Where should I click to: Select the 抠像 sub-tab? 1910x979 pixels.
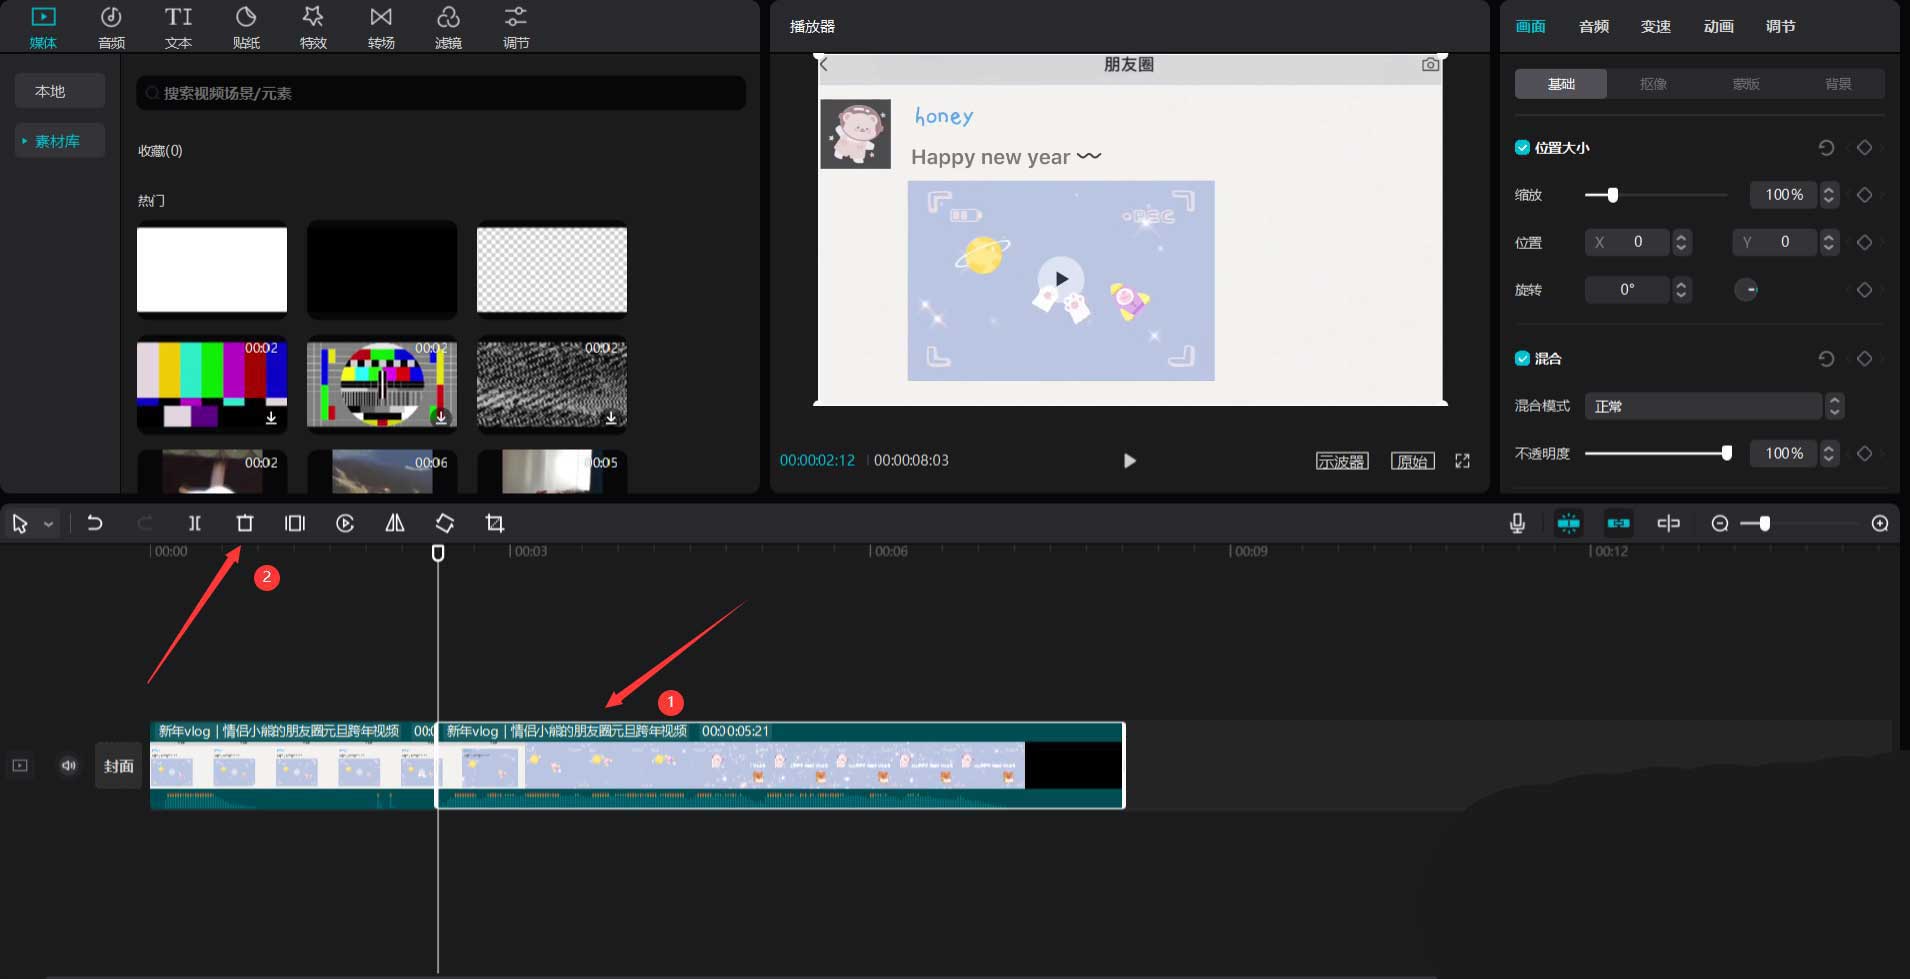(x=1654, y=84)
